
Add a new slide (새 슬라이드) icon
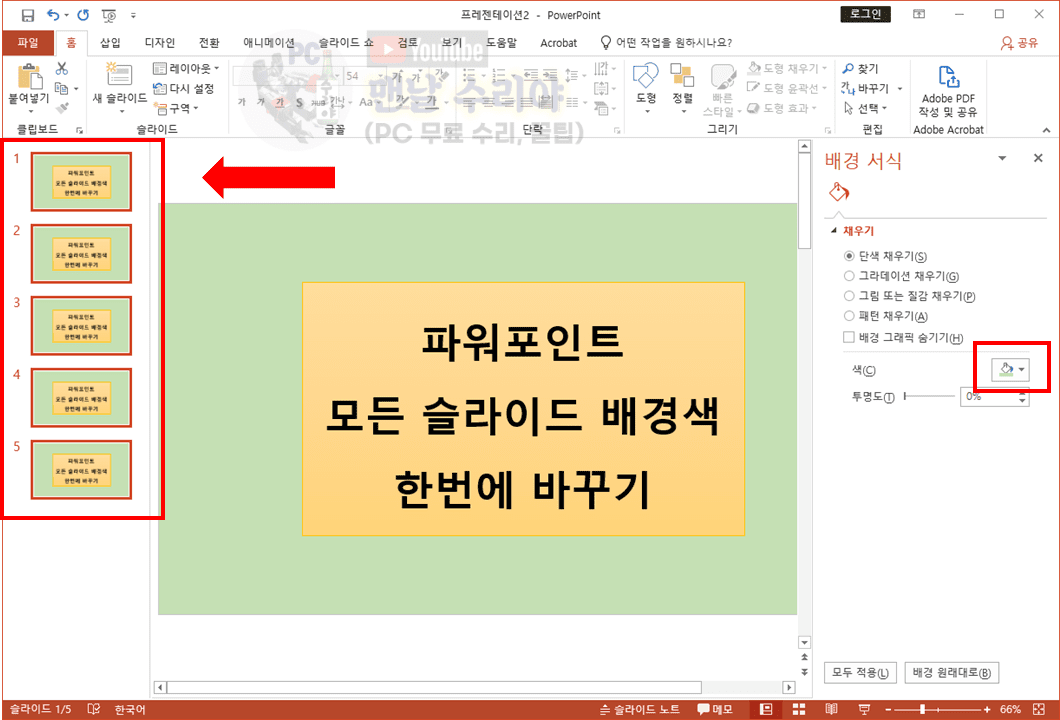point(120,76)
